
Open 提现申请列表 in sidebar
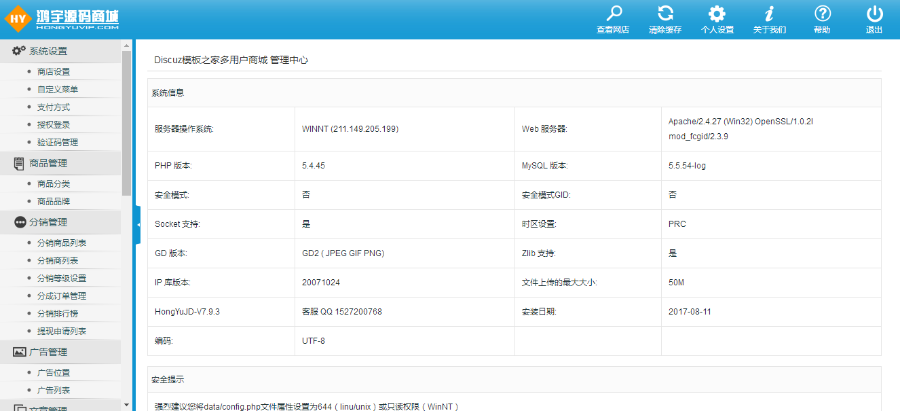click(61, 331)
